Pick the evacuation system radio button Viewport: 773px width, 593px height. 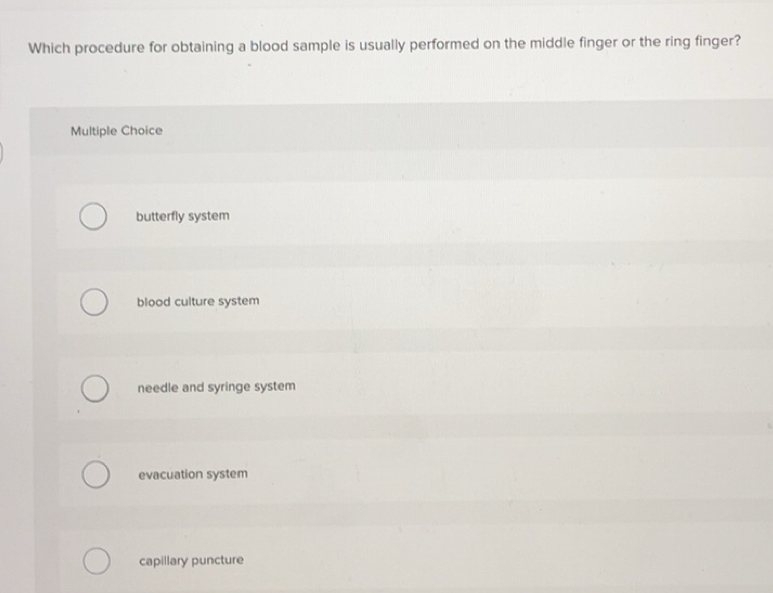(x=96, y=474)
